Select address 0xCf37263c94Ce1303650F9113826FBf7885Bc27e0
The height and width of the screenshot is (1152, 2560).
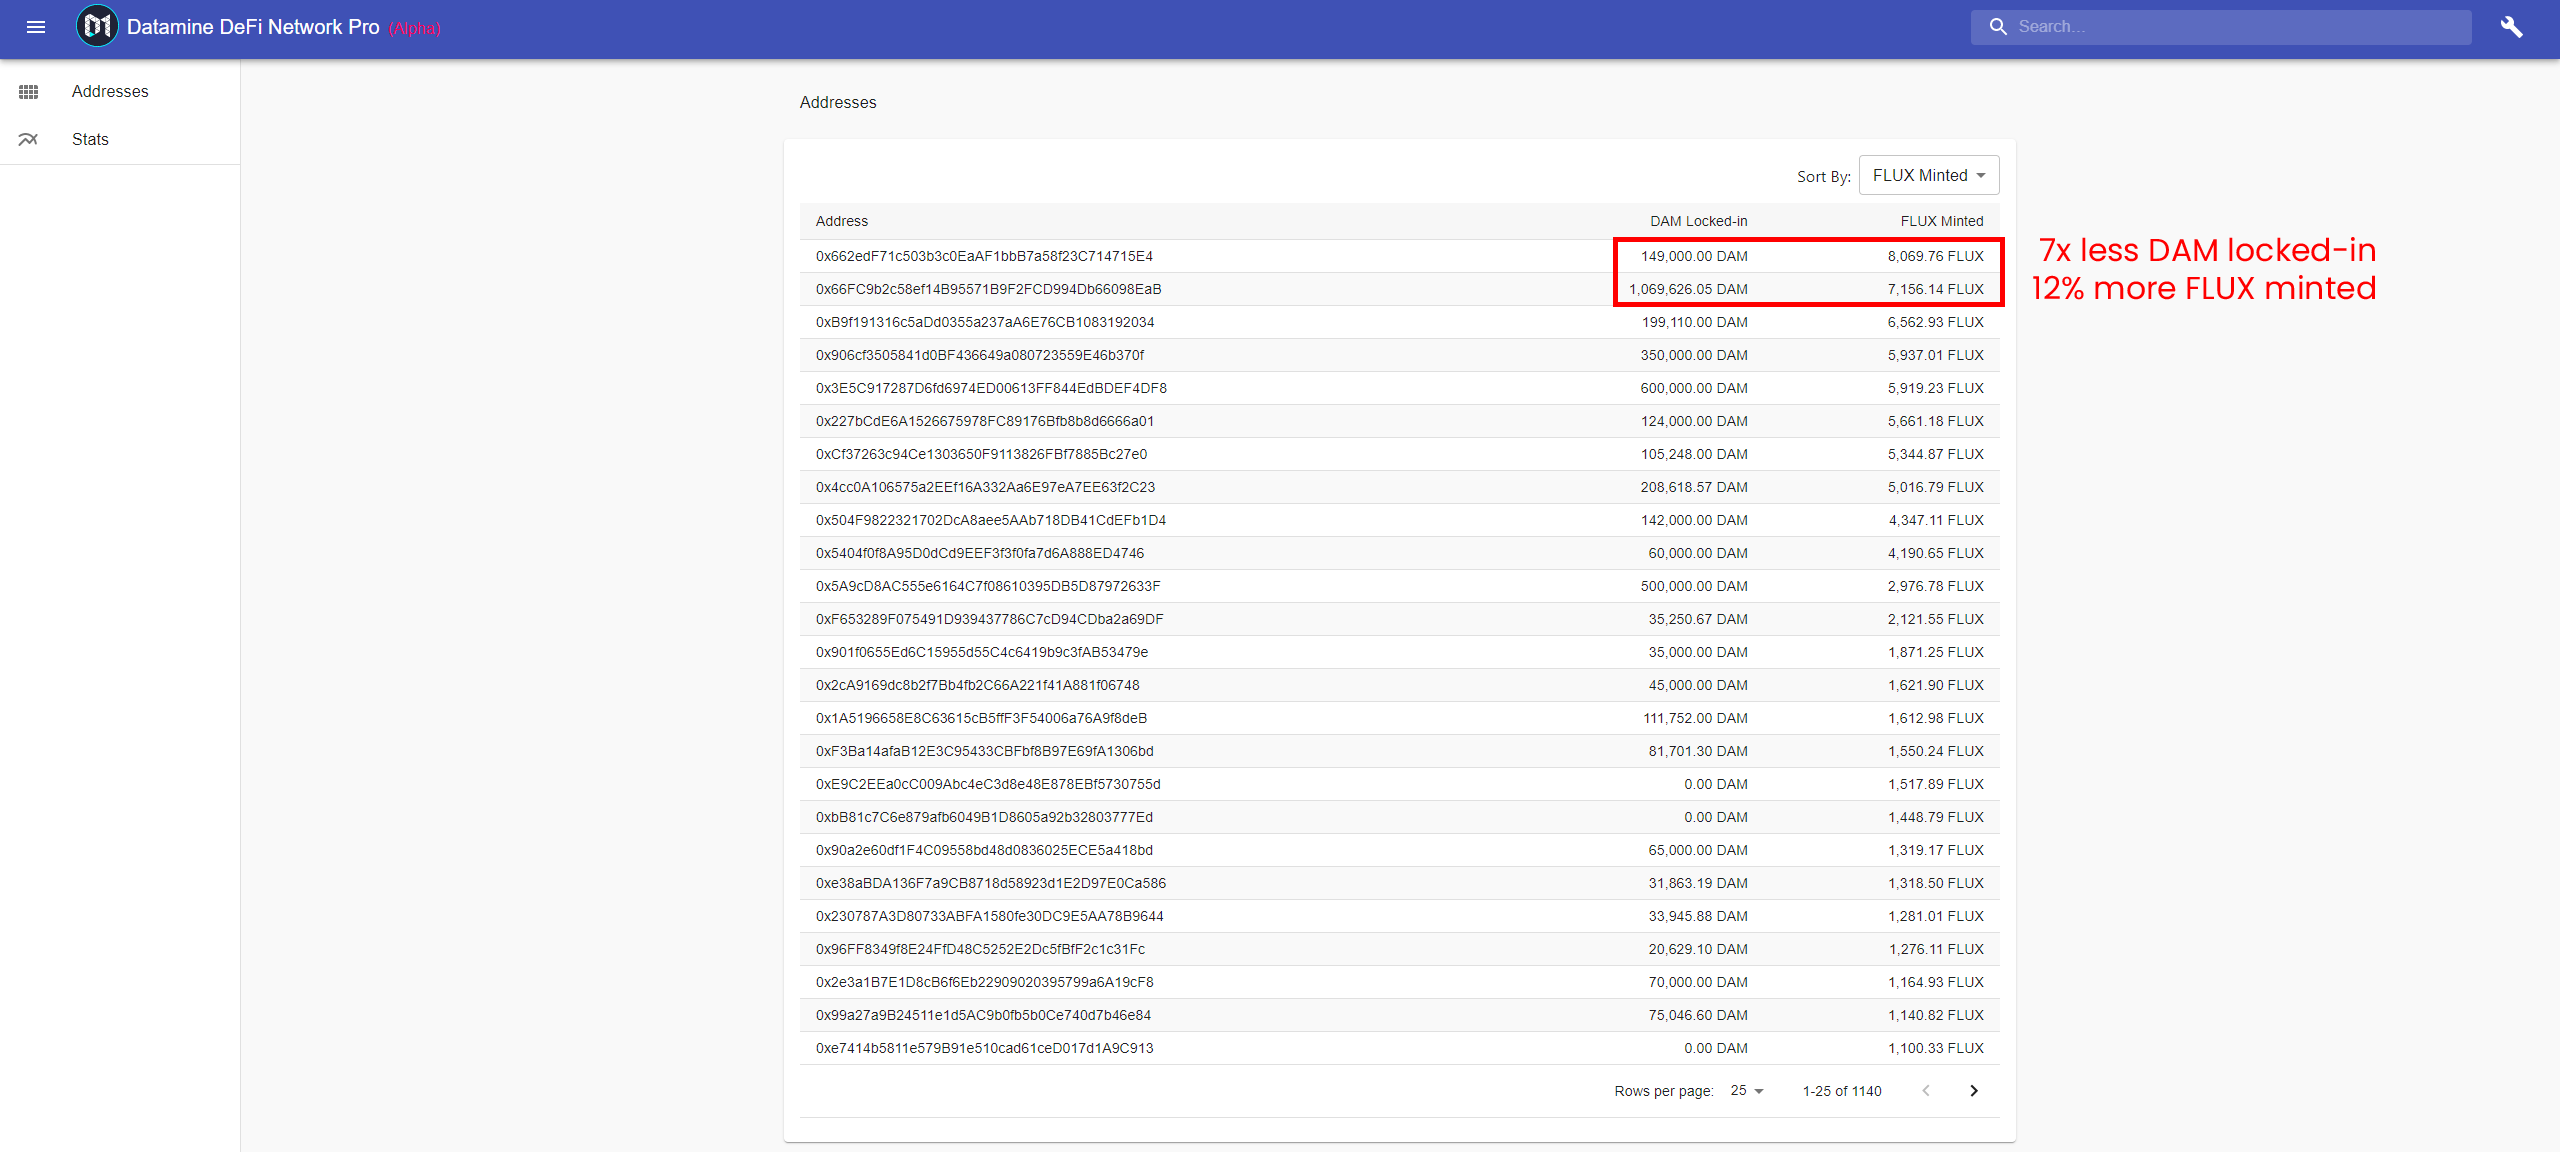tap(981, 454)
